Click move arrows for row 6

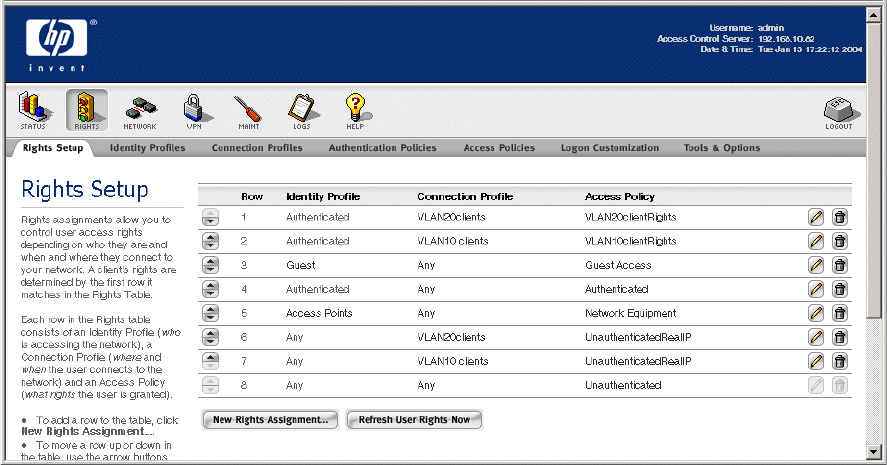pyautogui.click(x=210, y=337)
